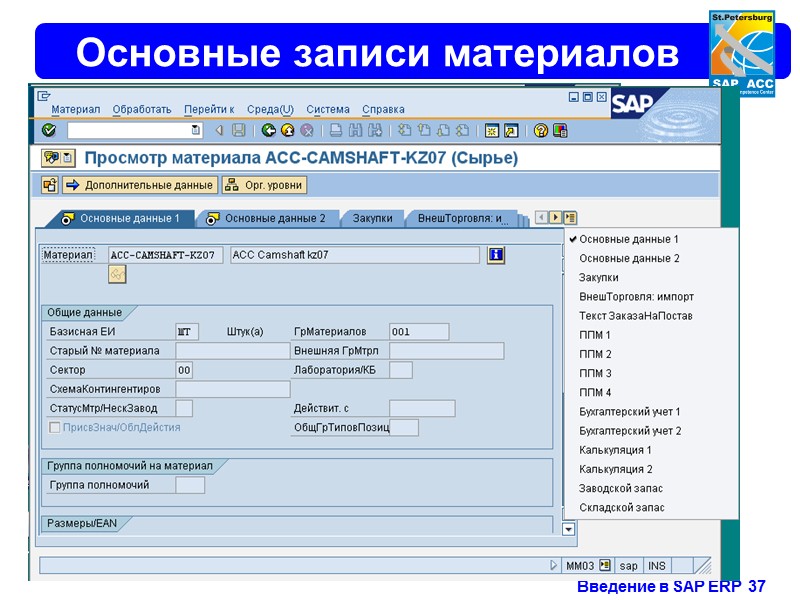Click the Сектор field
The width and height of the screenshot is (800, 600).
(x=184, y=370)
